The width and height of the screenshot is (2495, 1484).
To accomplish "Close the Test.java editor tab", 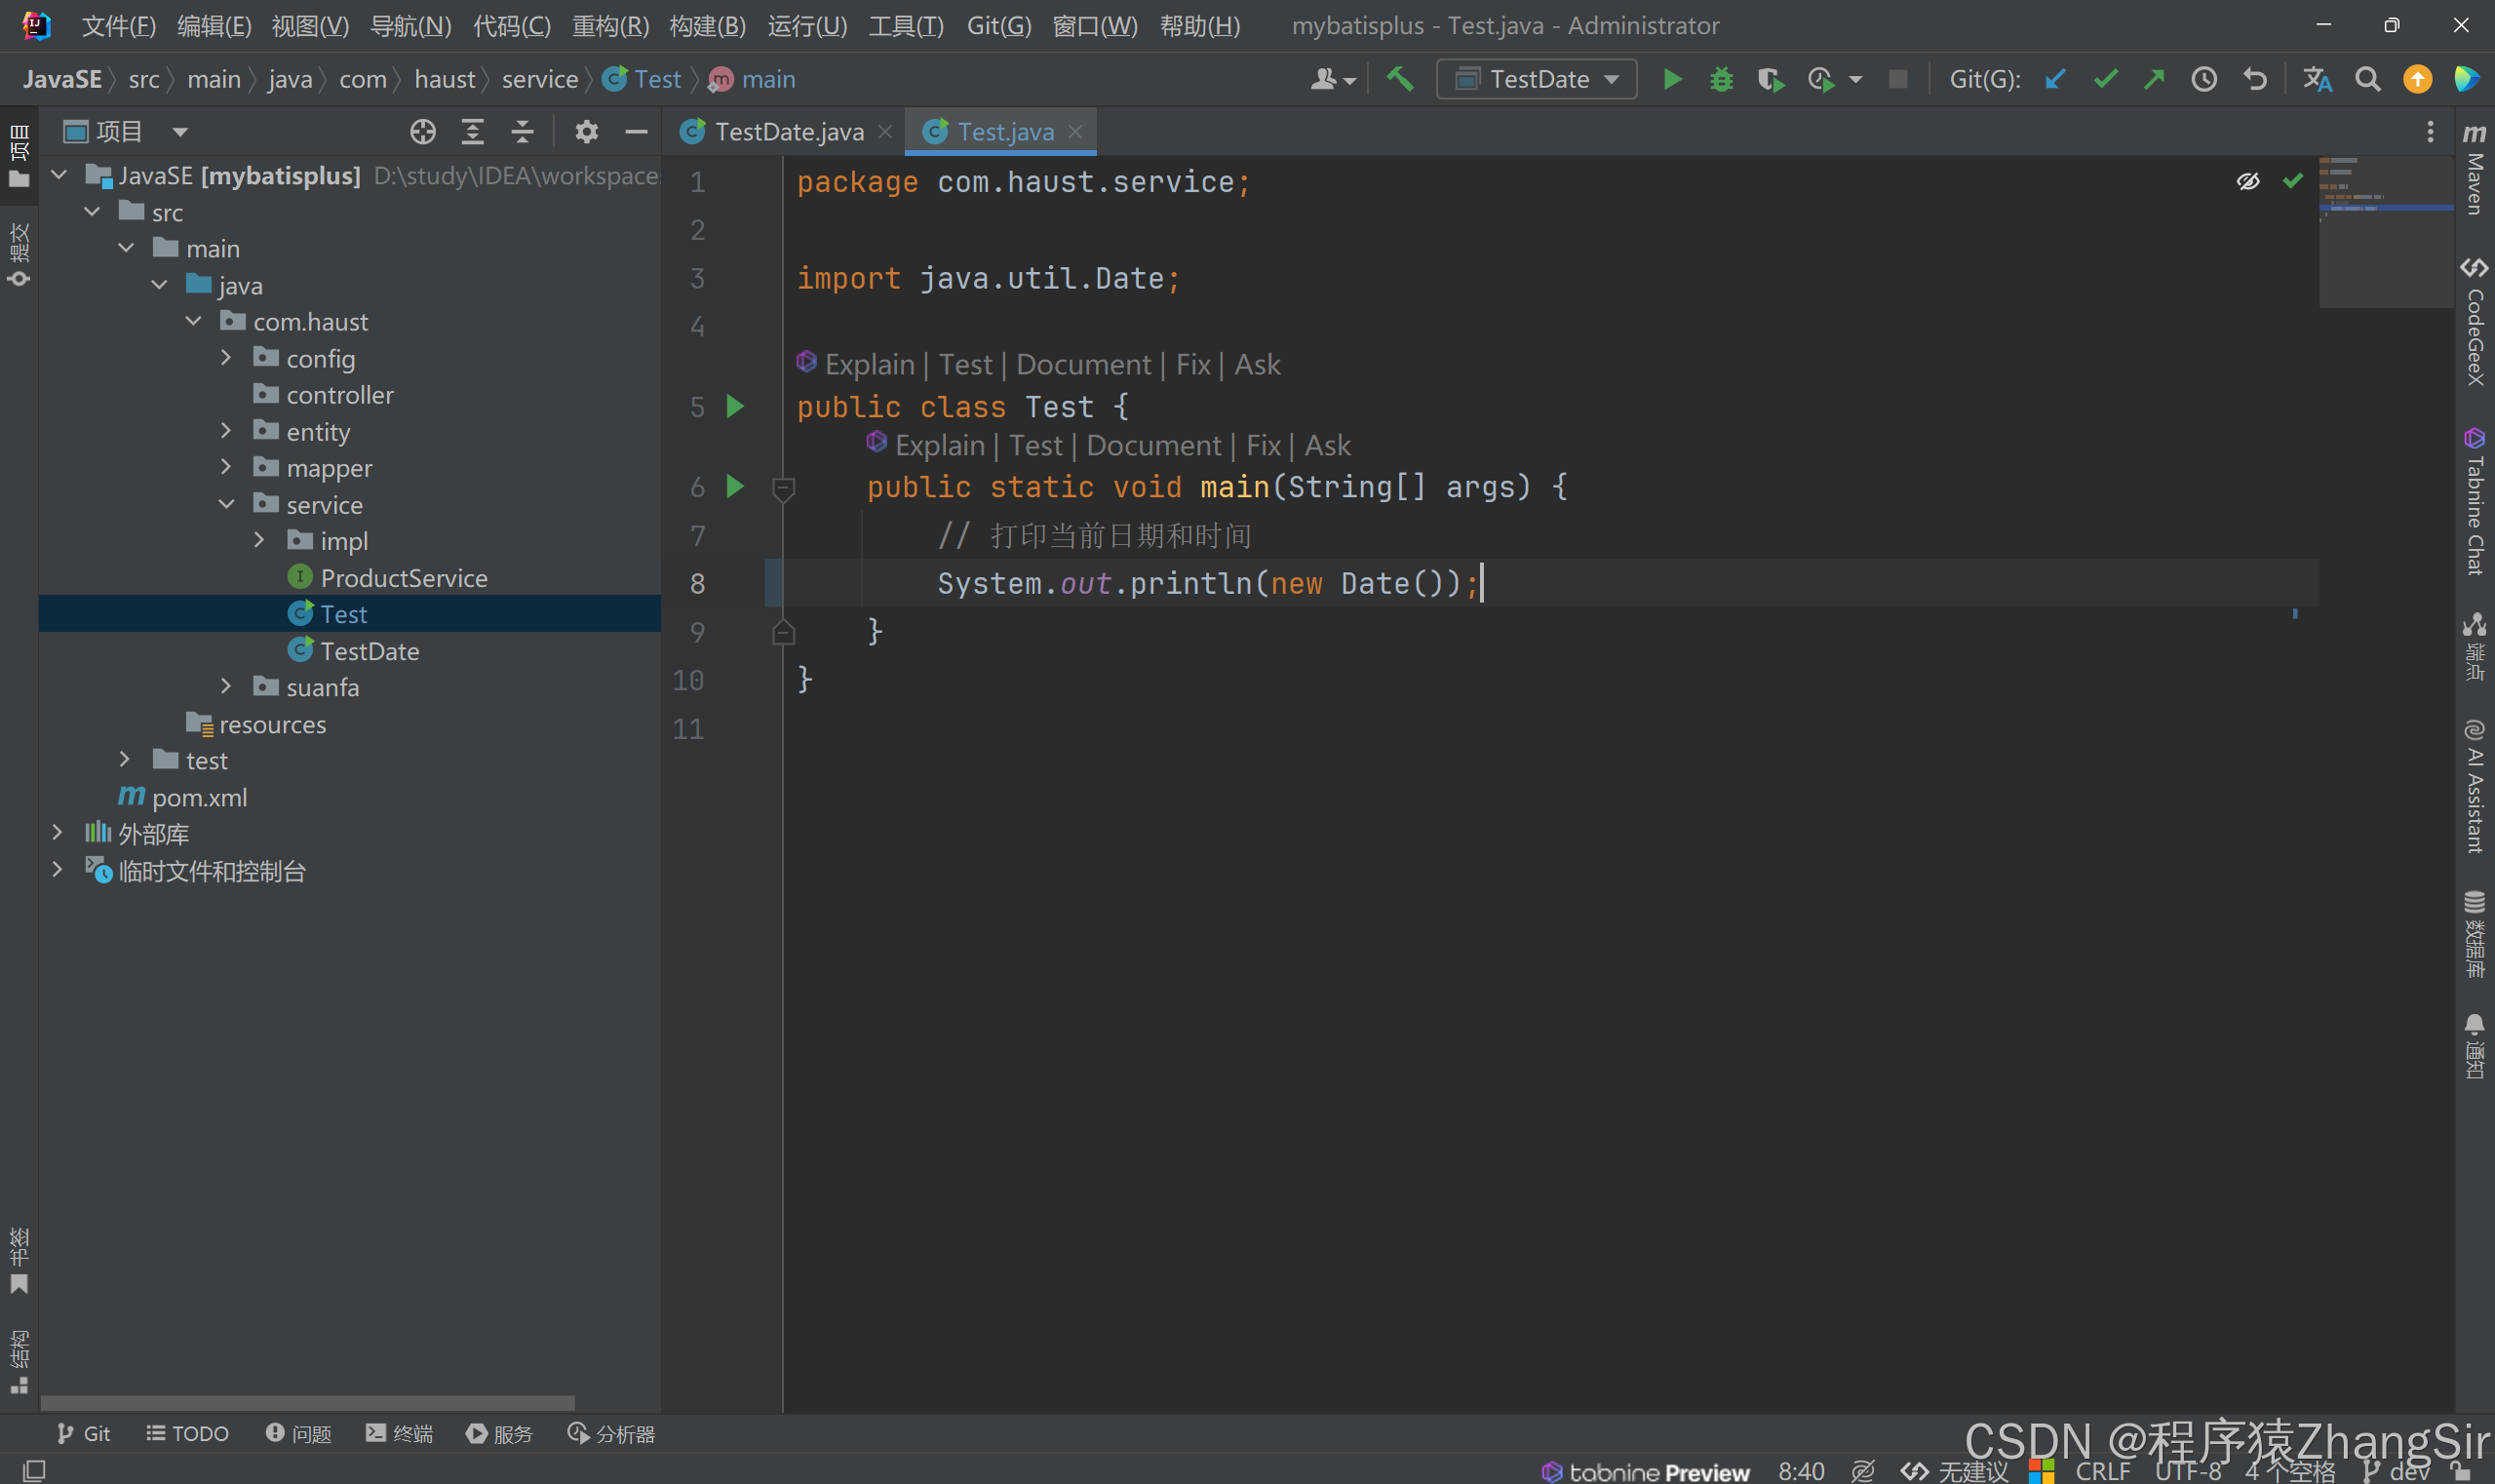I will click(1075, 132).
